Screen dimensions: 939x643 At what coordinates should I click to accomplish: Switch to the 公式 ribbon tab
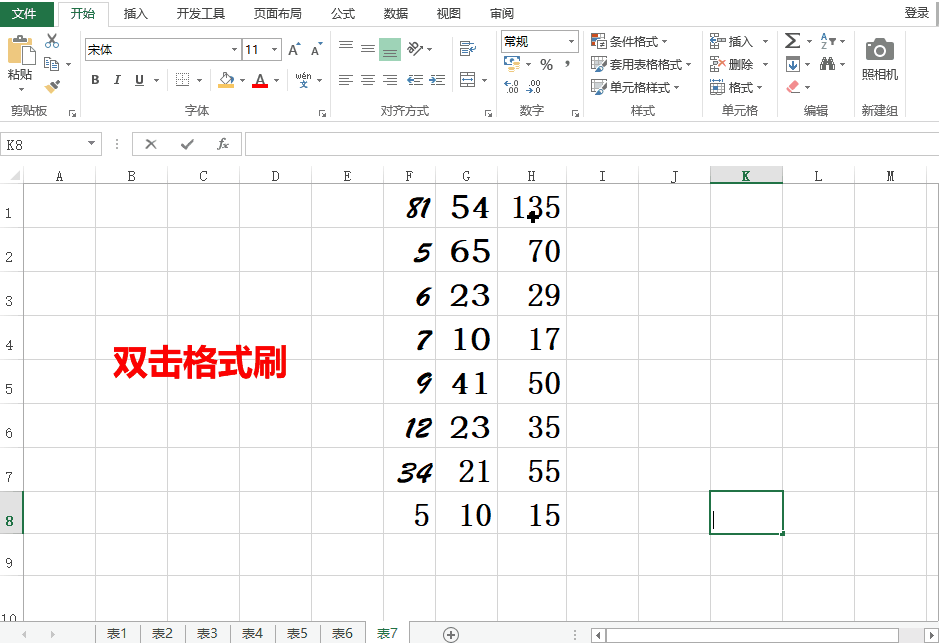343,14
